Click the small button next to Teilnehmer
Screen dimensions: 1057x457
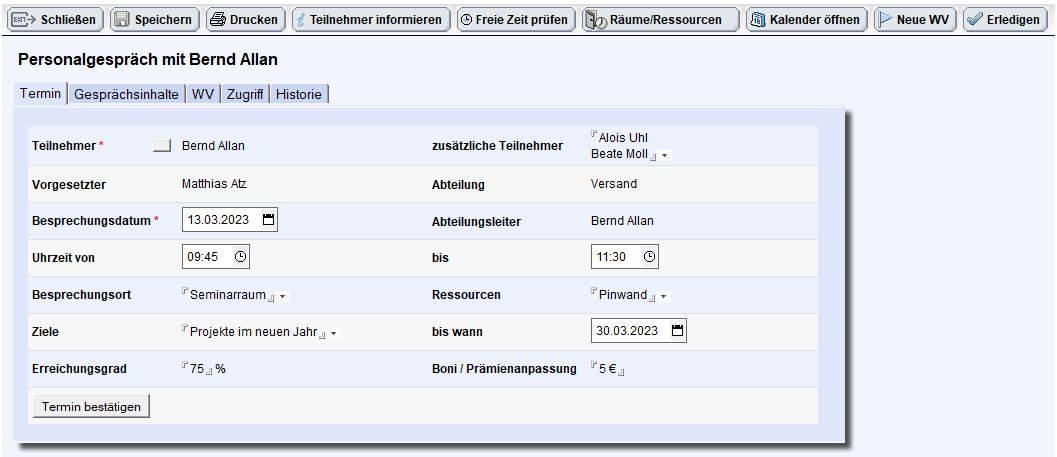tap(162, 146)
